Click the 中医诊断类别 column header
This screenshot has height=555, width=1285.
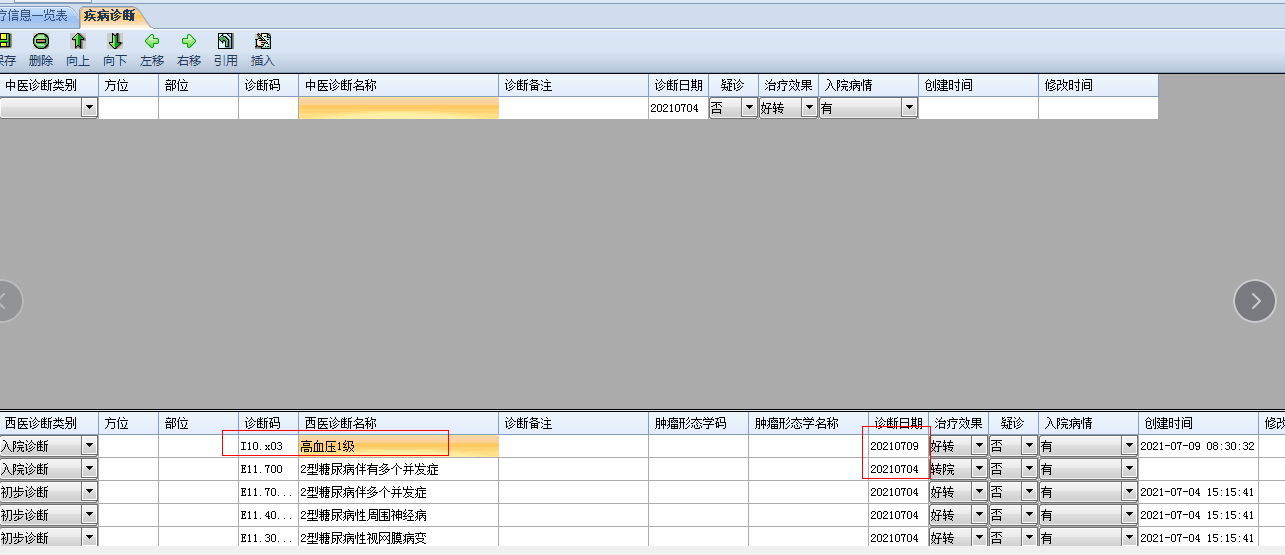49,85
